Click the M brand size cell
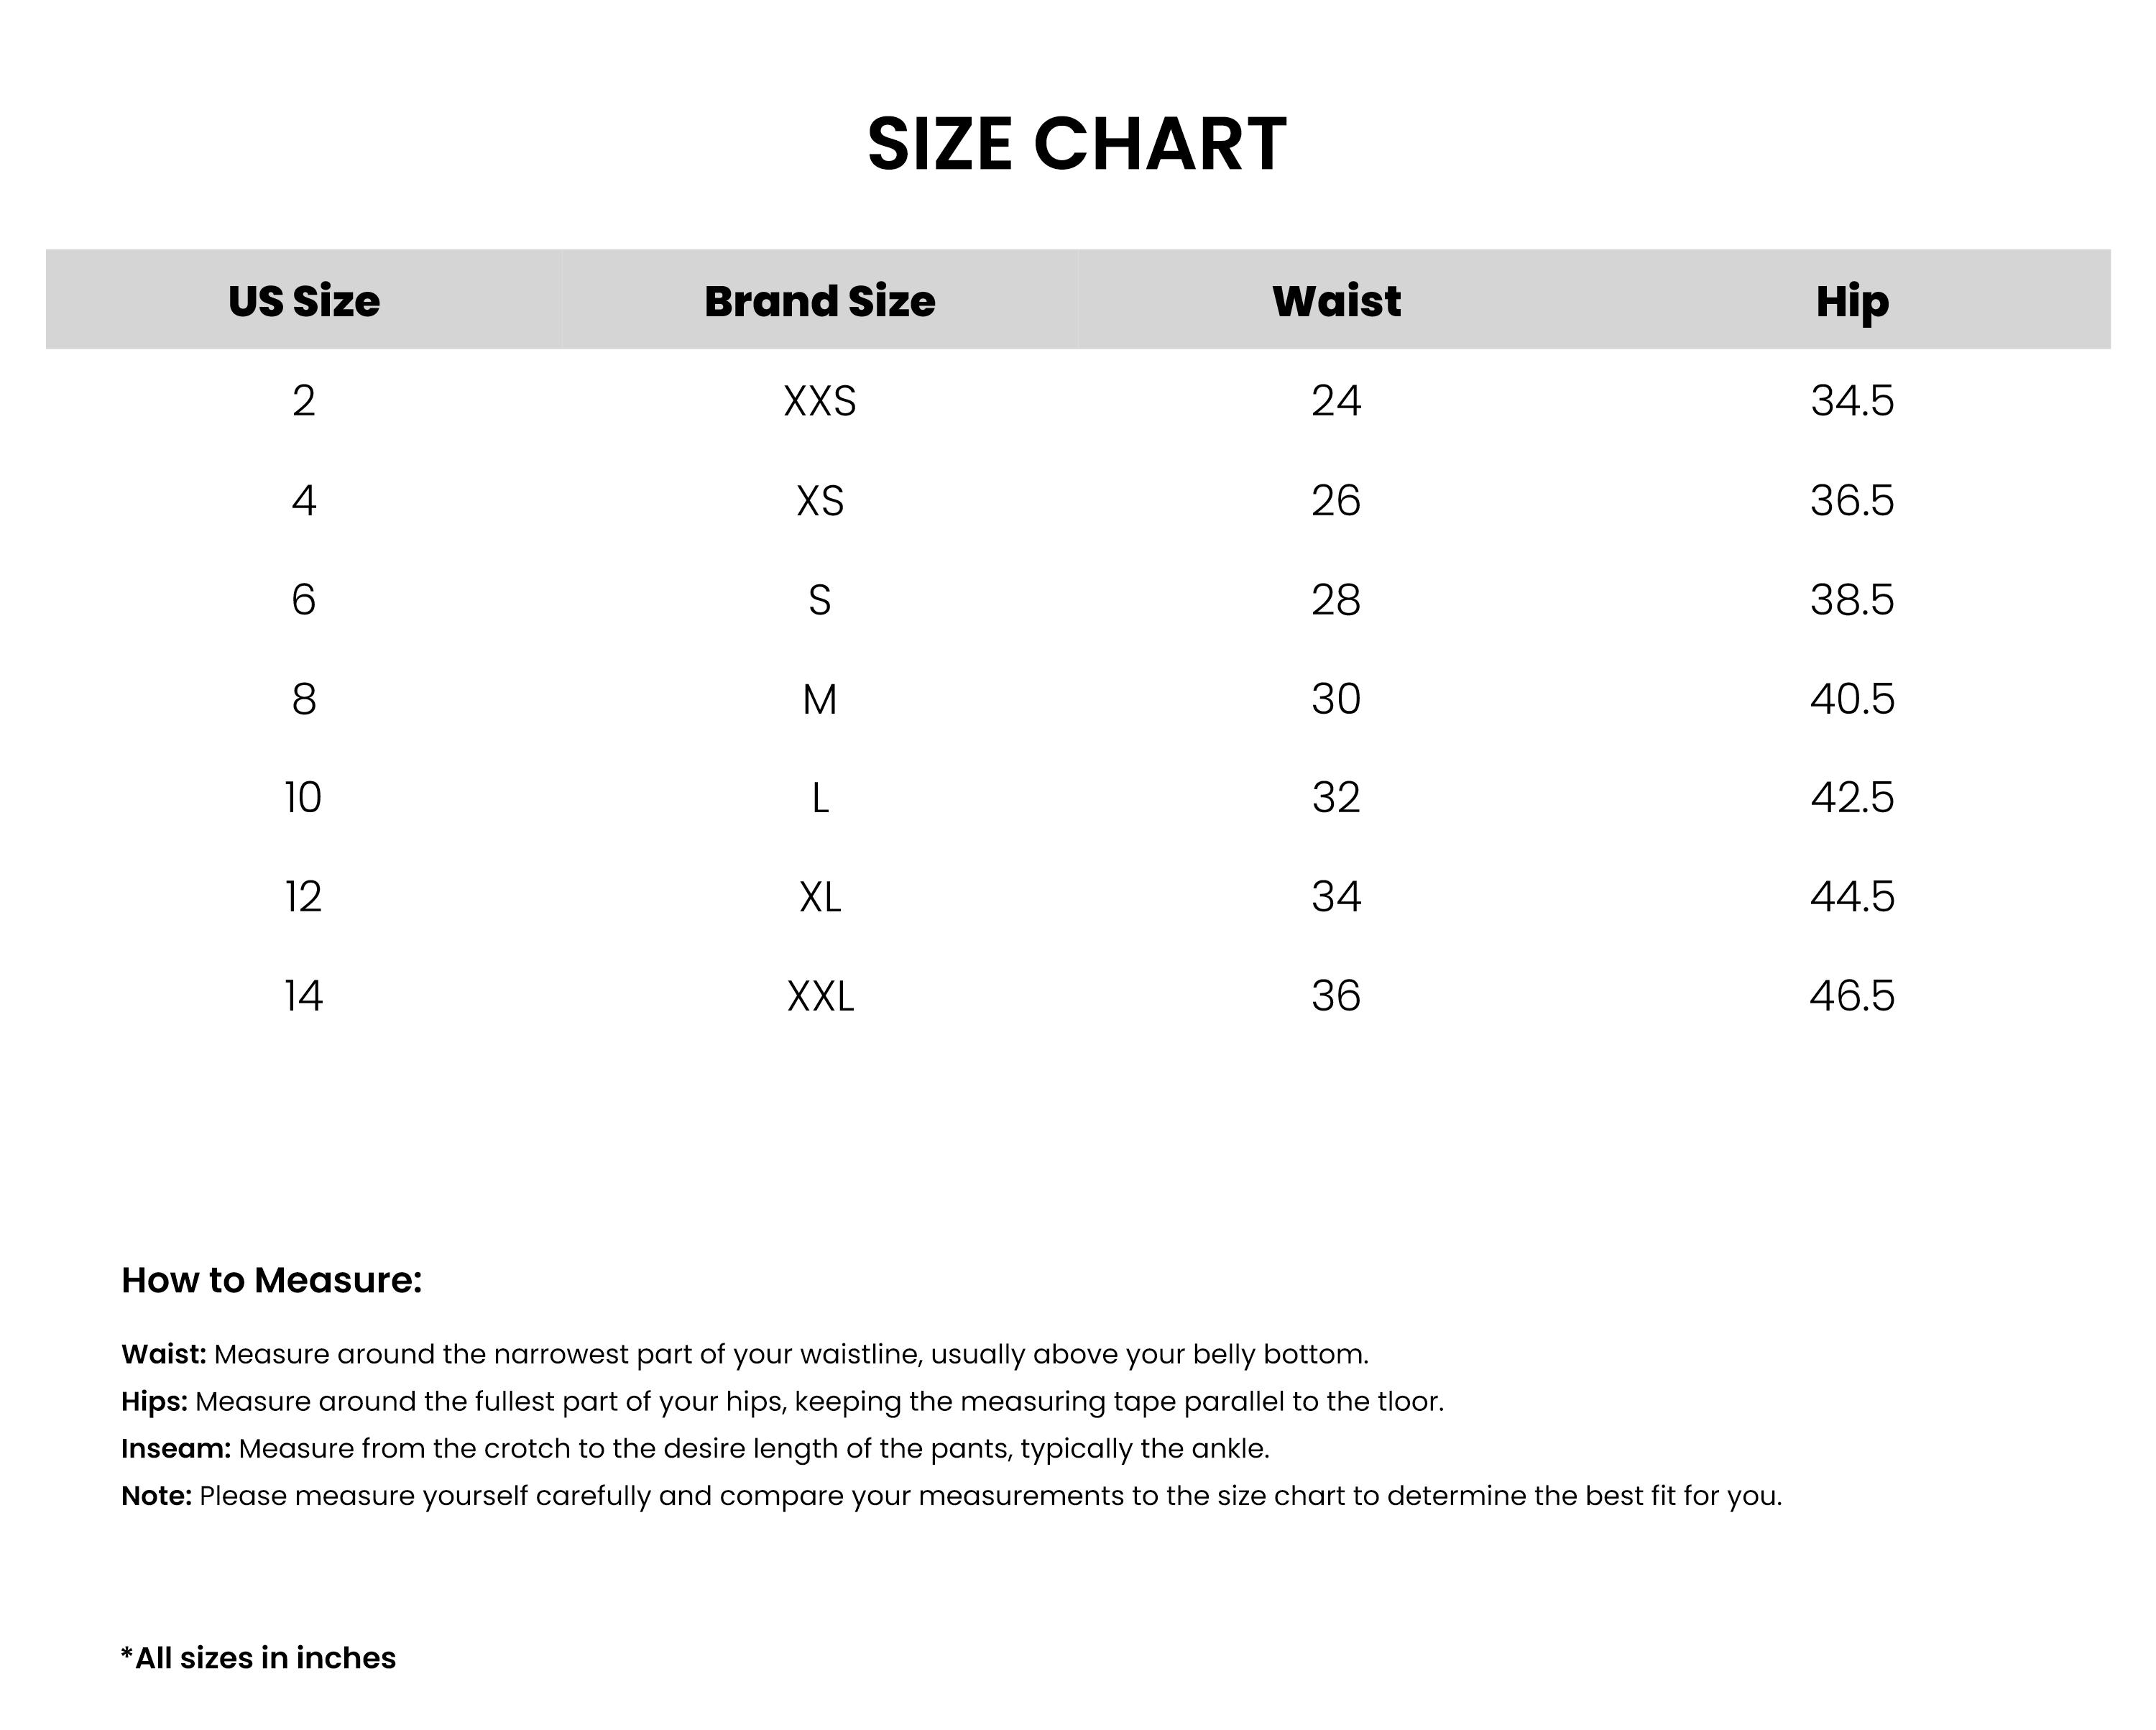 tap(819, 699)
